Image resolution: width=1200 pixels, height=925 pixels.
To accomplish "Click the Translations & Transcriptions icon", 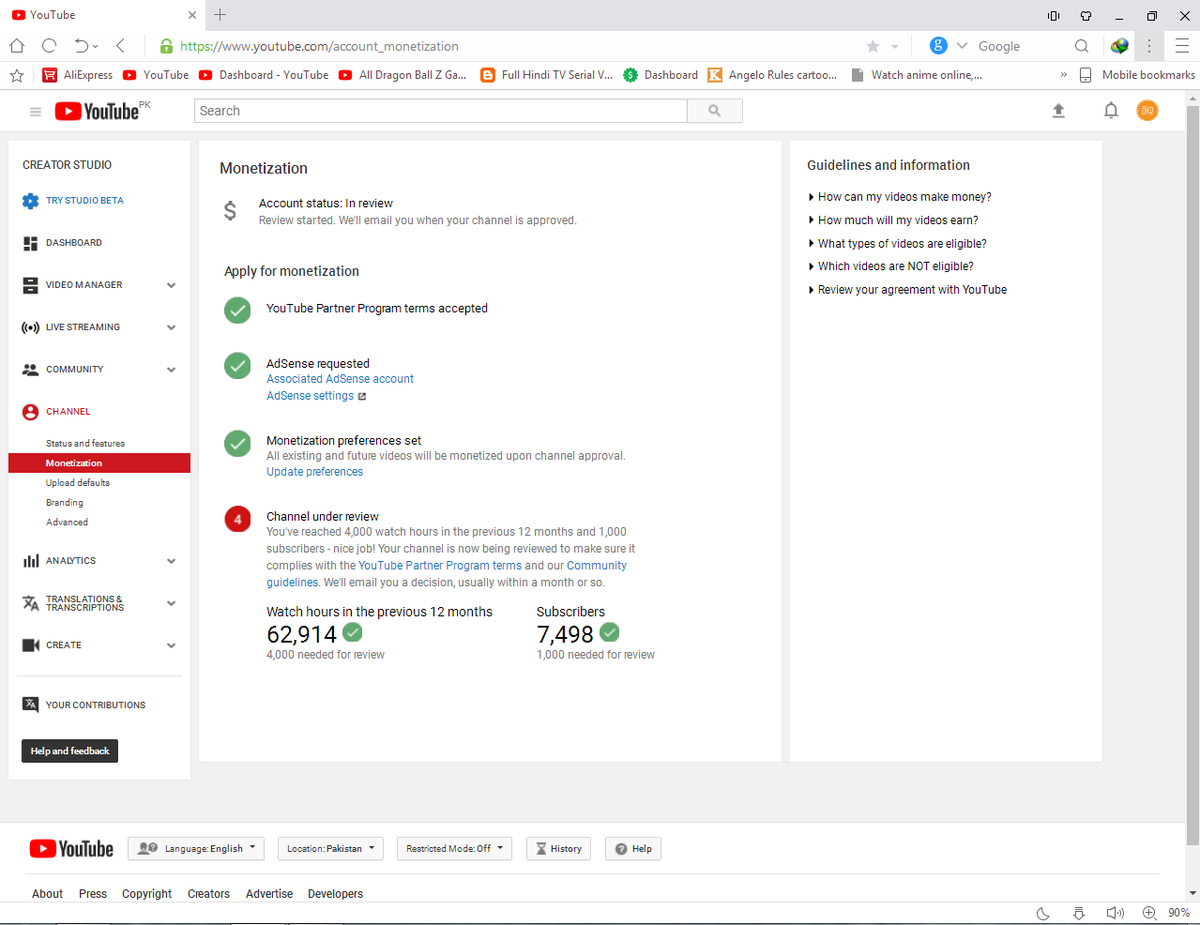I will coord(30,603).
